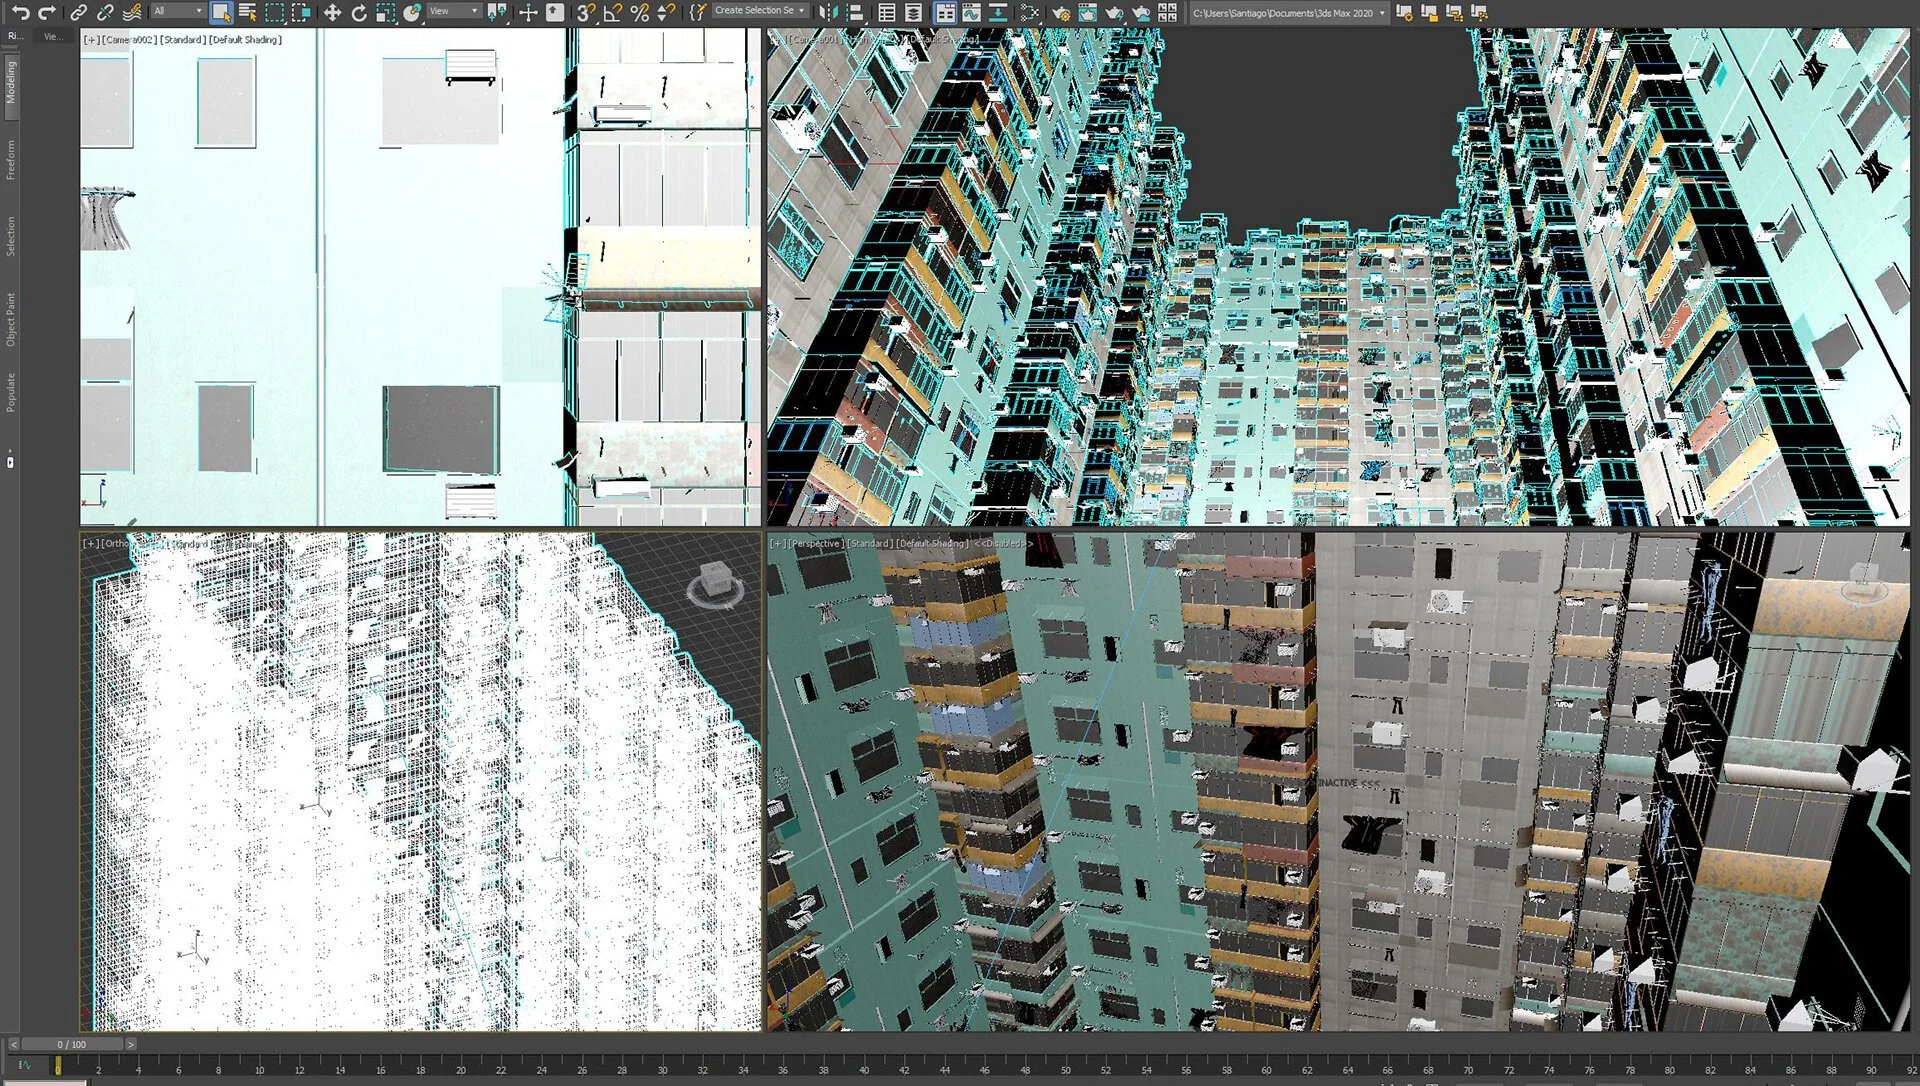Open the Curve Editor icon
This screenshot has width=1920, height=1086.
[x=971, y=12]
